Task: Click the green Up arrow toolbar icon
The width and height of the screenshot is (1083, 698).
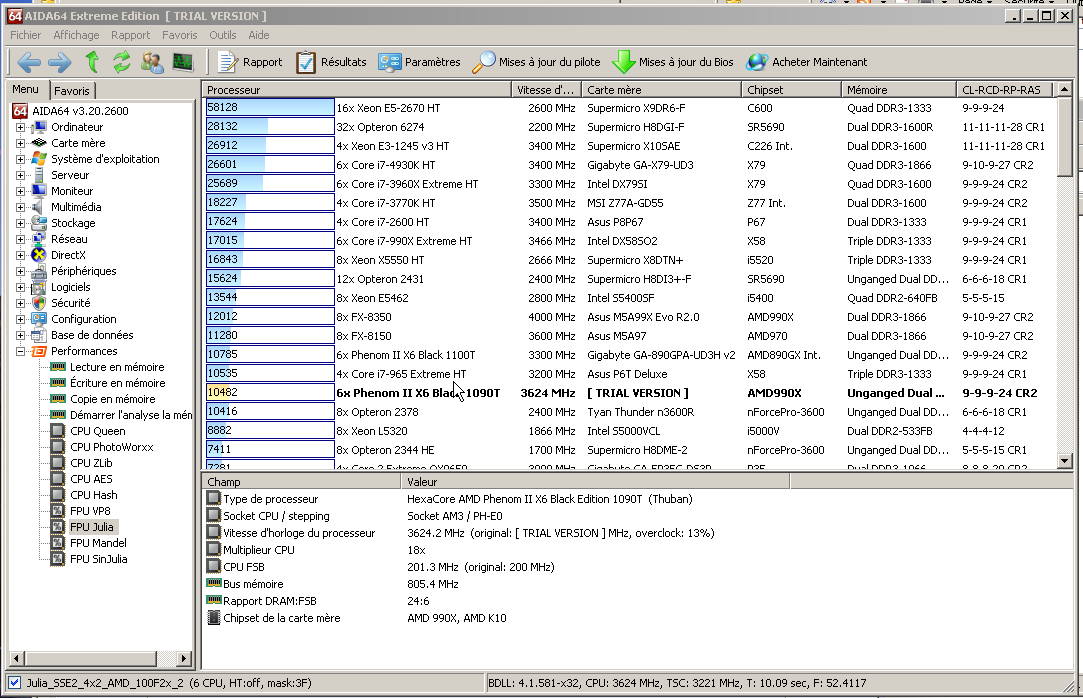Action: pyautogui.click(x=92, y=62)
